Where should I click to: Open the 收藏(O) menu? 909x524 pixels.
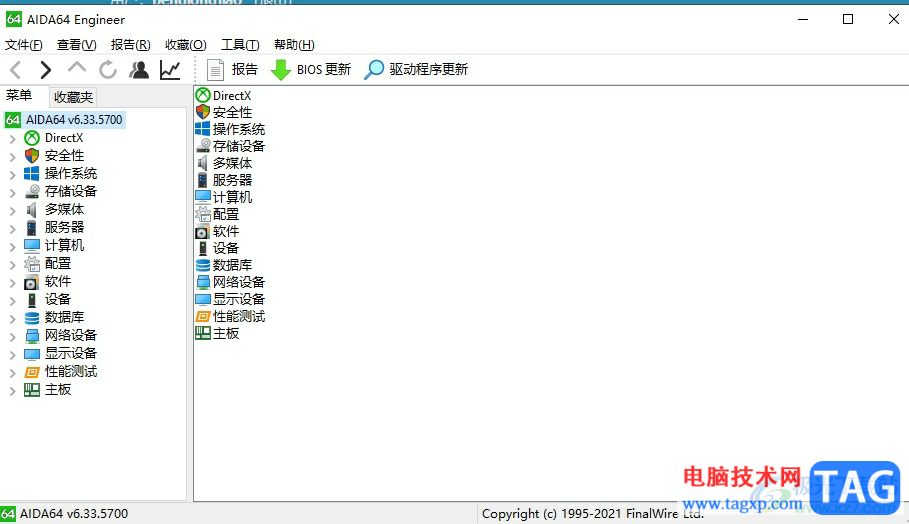pos(186,45)
